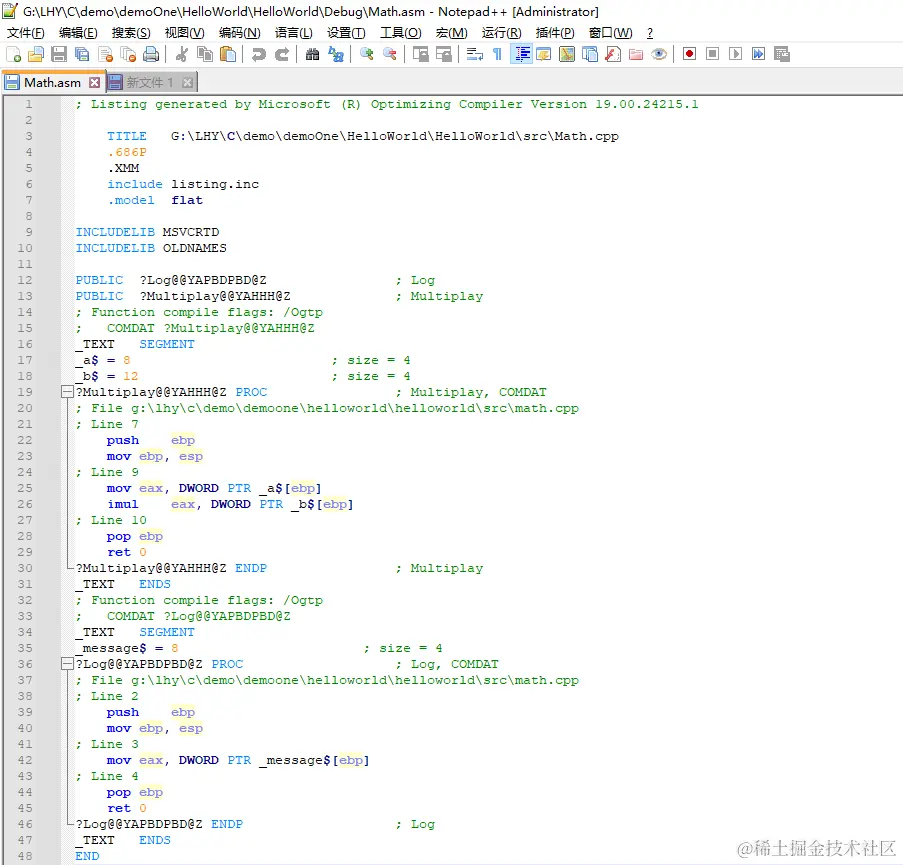Paste clipboard content via toolbar icon
903x865 pixels.
[x=228, y=54]
